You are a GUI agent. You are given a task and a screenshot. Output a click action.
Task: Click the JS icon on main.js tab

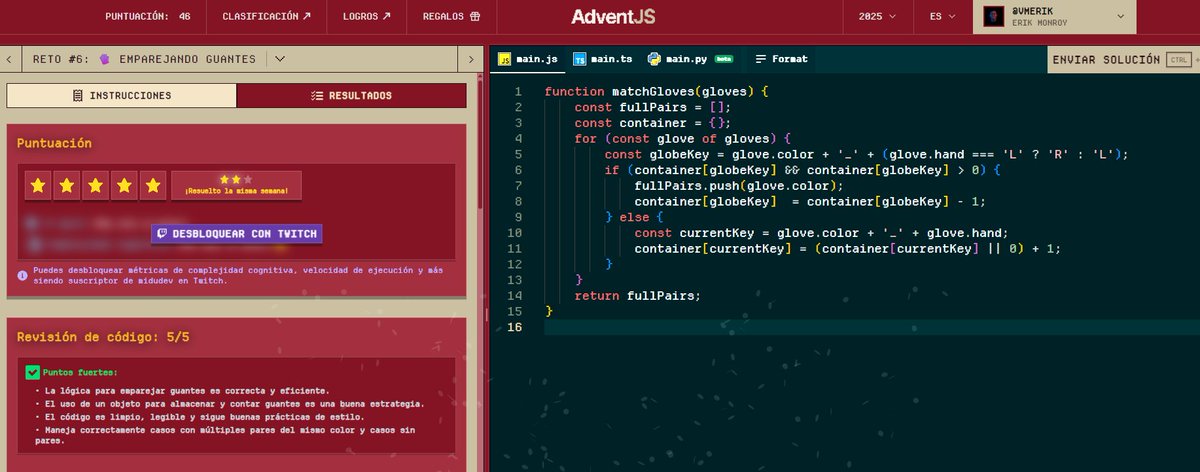coord(506,59)
